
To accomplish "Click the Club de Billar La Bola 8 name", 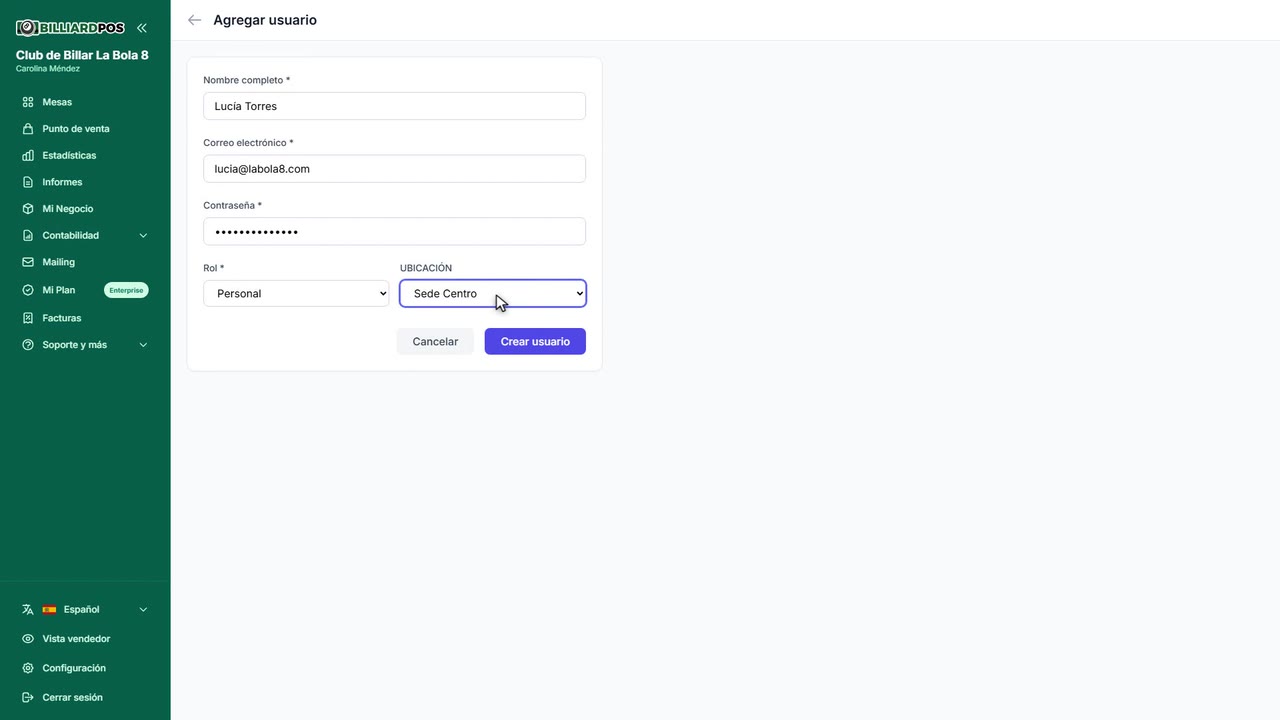I will 82,55.
